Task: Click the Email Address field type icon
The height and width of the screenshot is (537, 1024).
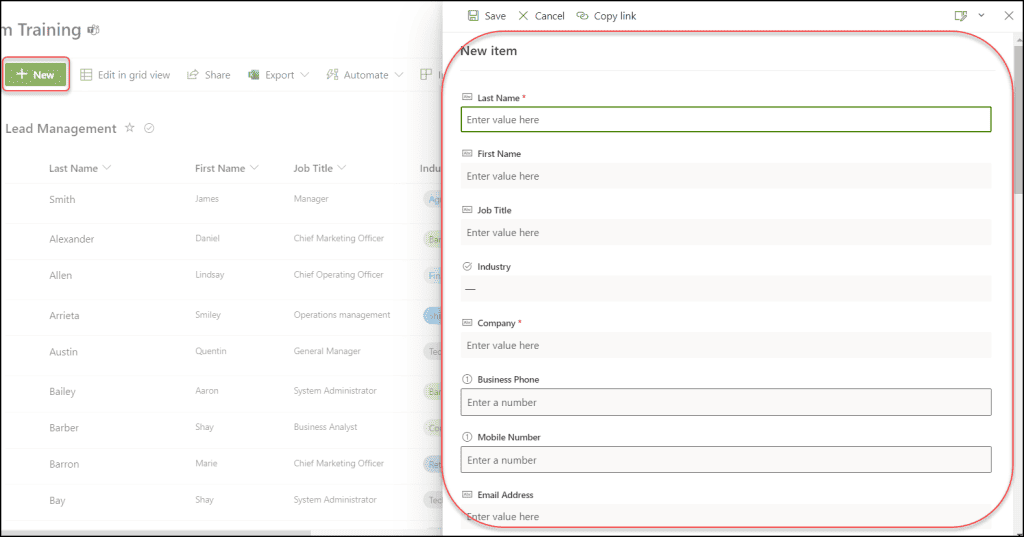Action: (467, 495)
